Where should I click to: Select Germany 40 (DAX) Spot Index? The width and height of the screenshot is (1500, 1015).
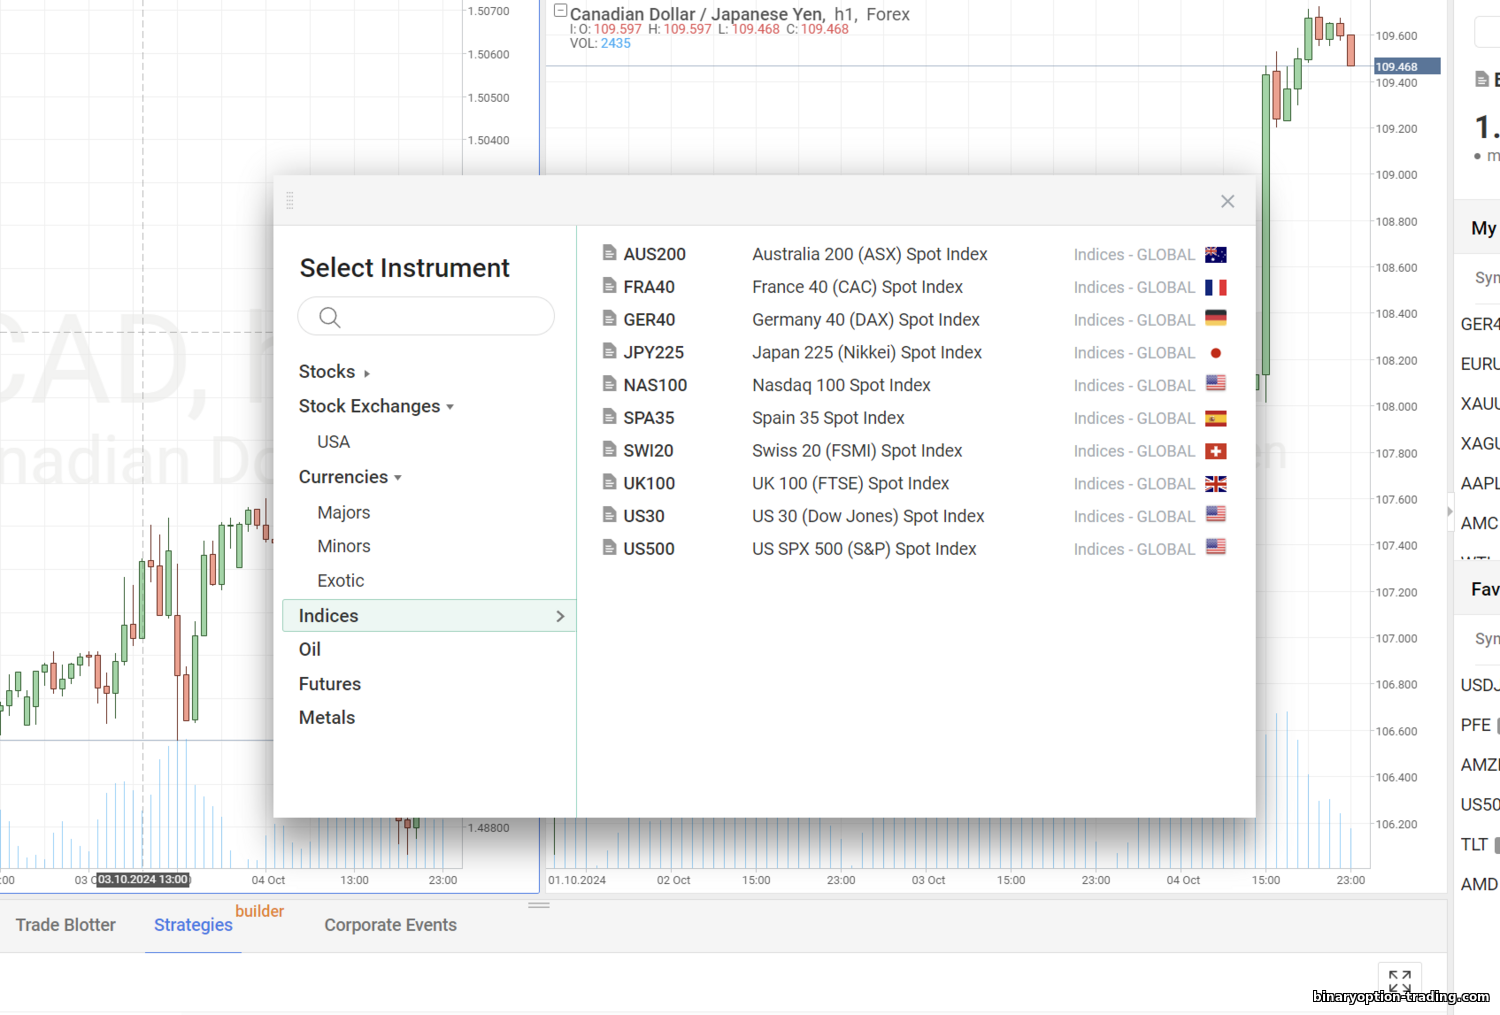866,320
